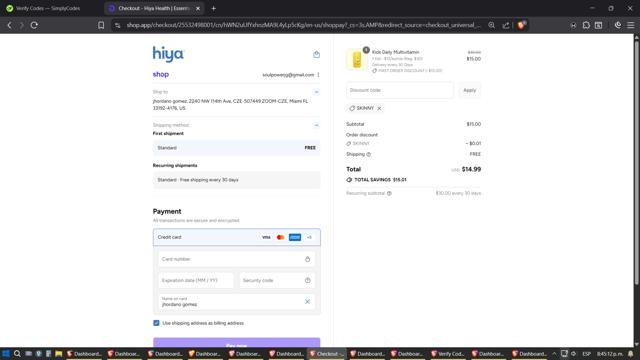Viewport: 640px width, 360px height.
Task: Open the cart bag icon
Action: pyautogui.click(x=316, y=54)
